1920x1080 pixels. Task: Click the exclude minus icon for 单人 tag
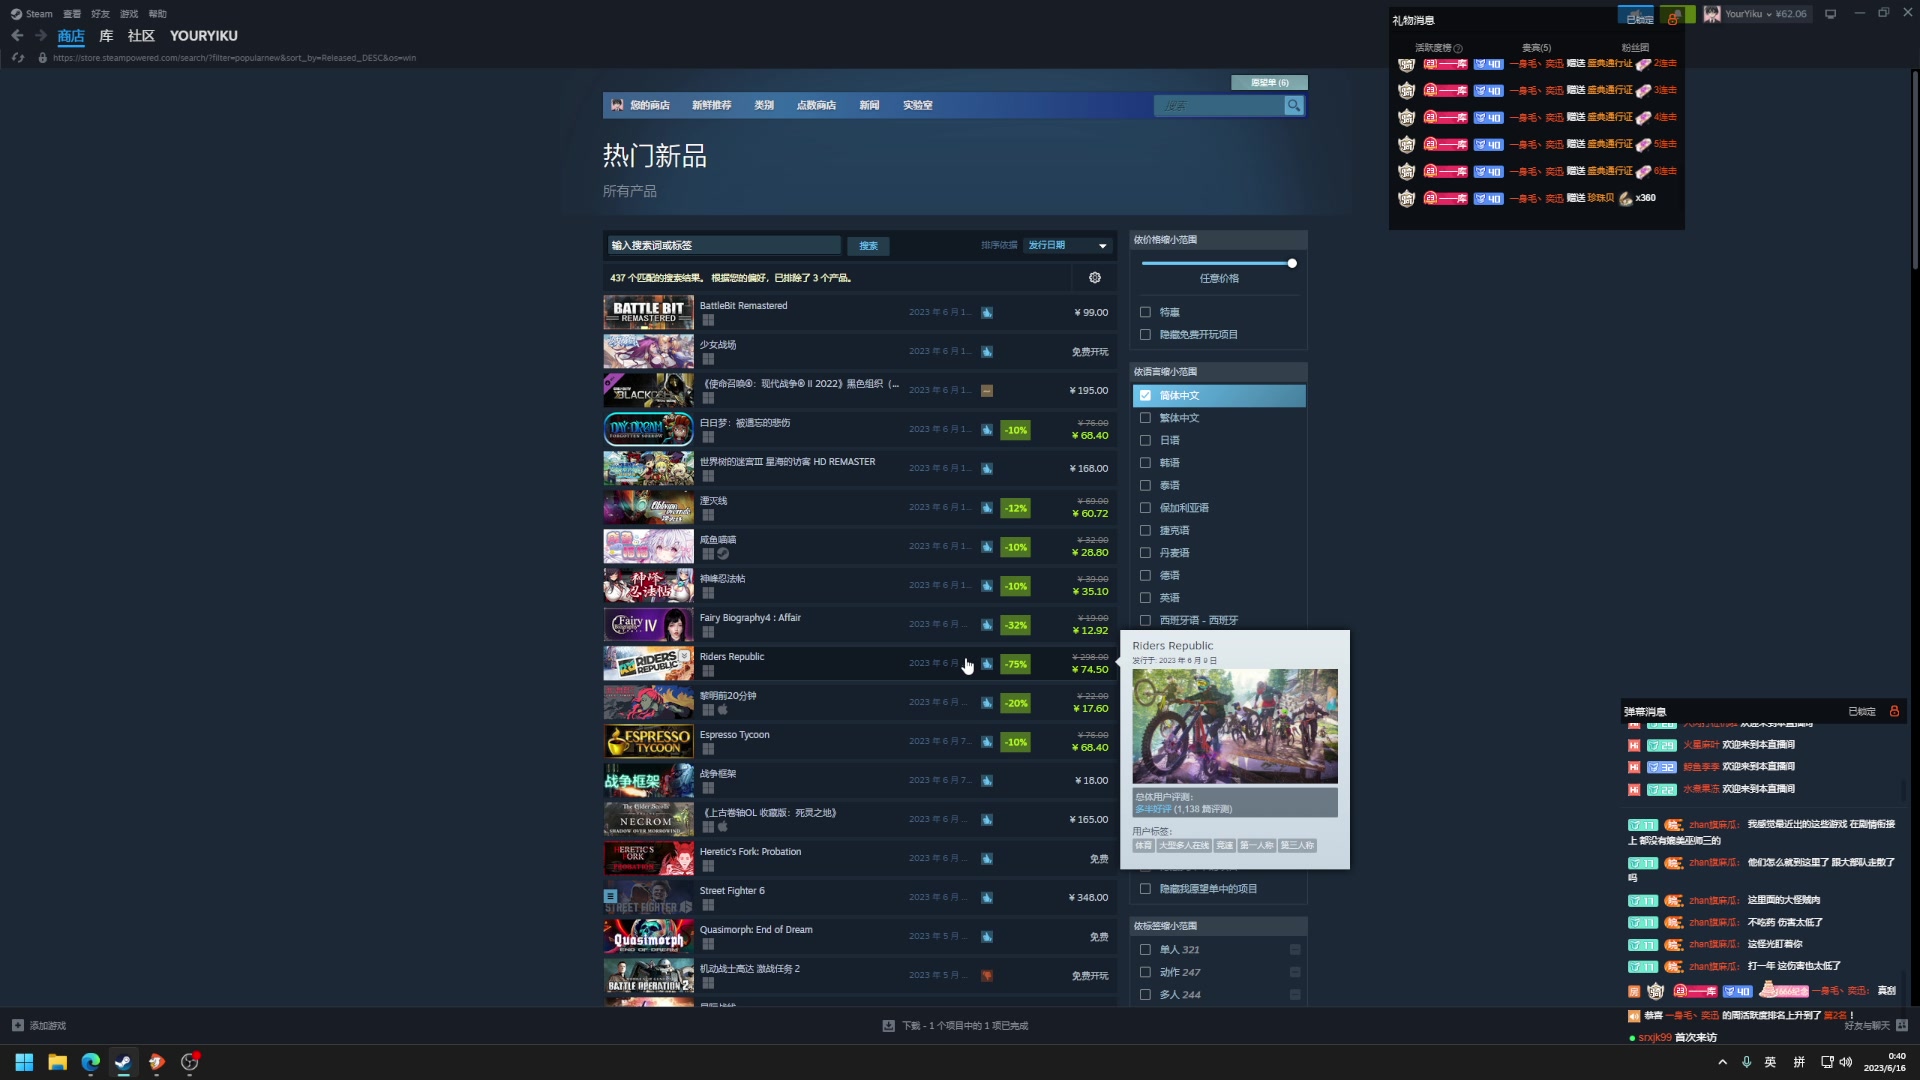coord(1295,950)
